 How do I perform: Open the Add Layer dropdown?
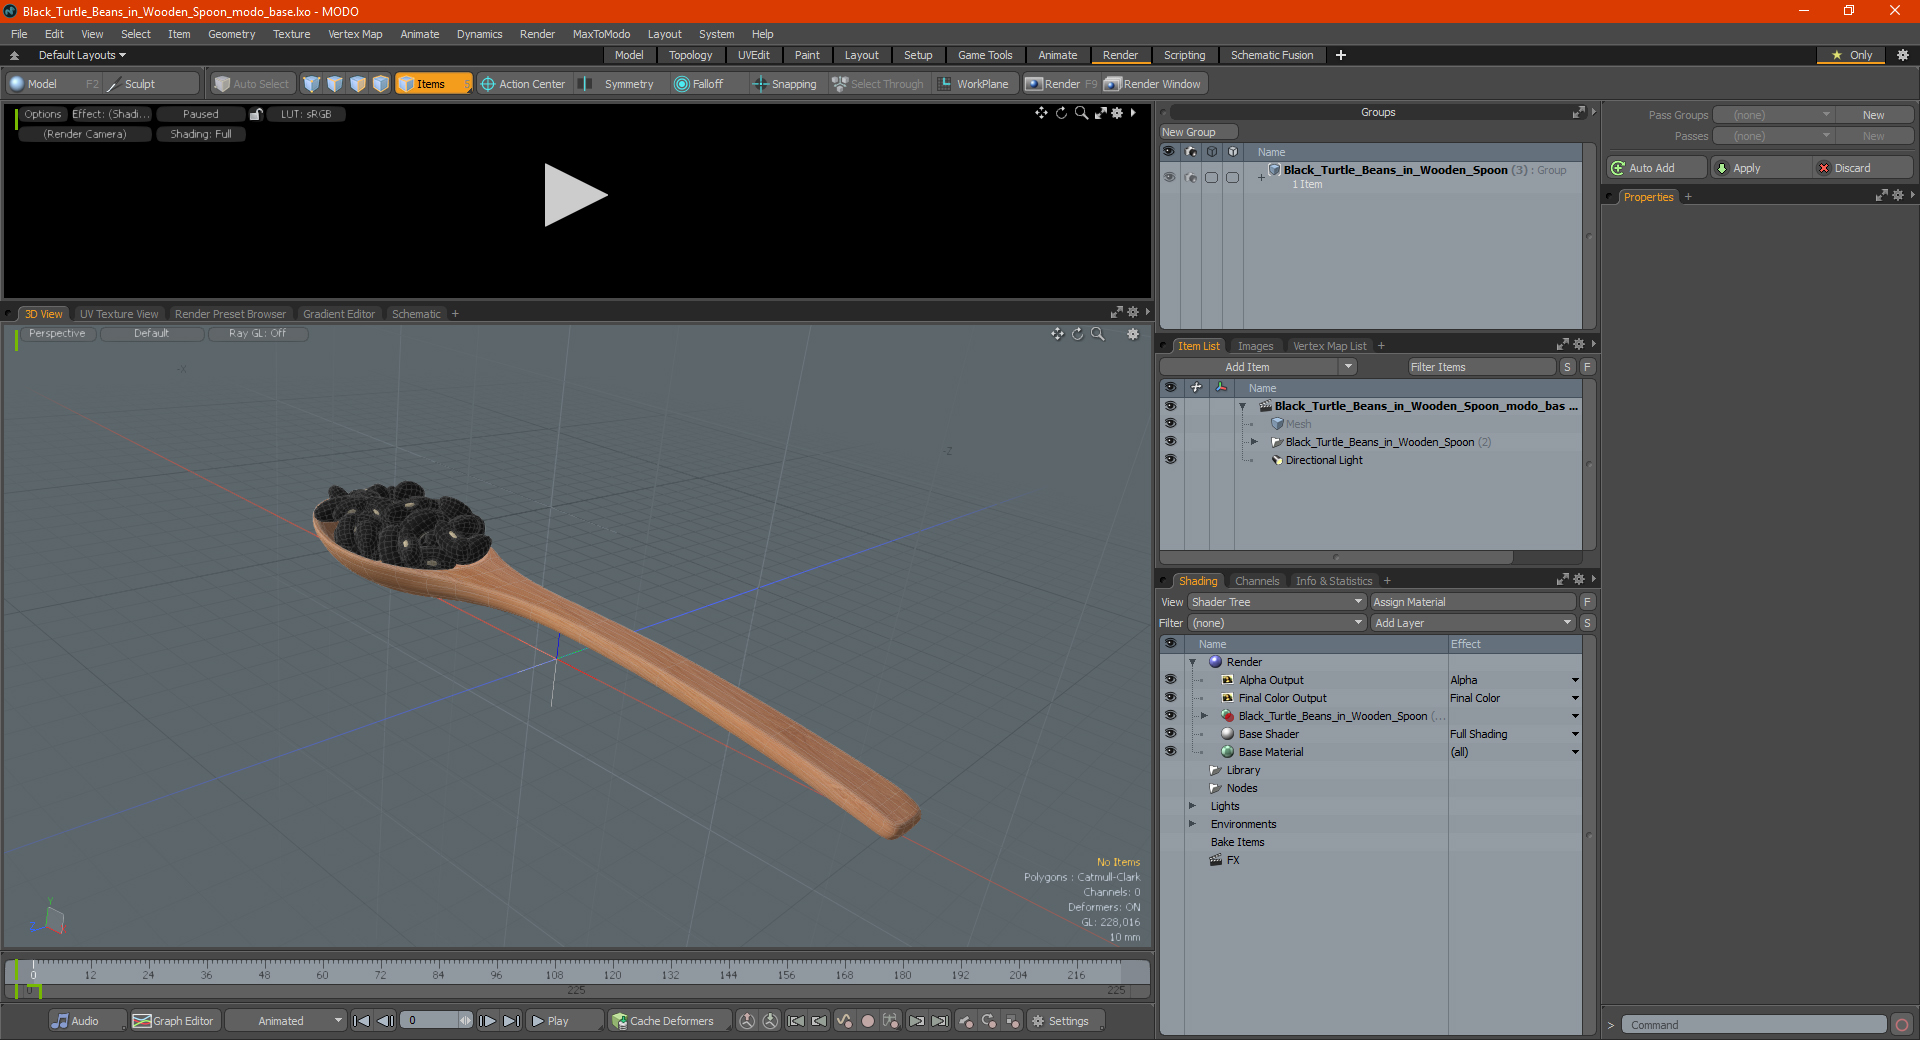click(x=1473, y=623)
